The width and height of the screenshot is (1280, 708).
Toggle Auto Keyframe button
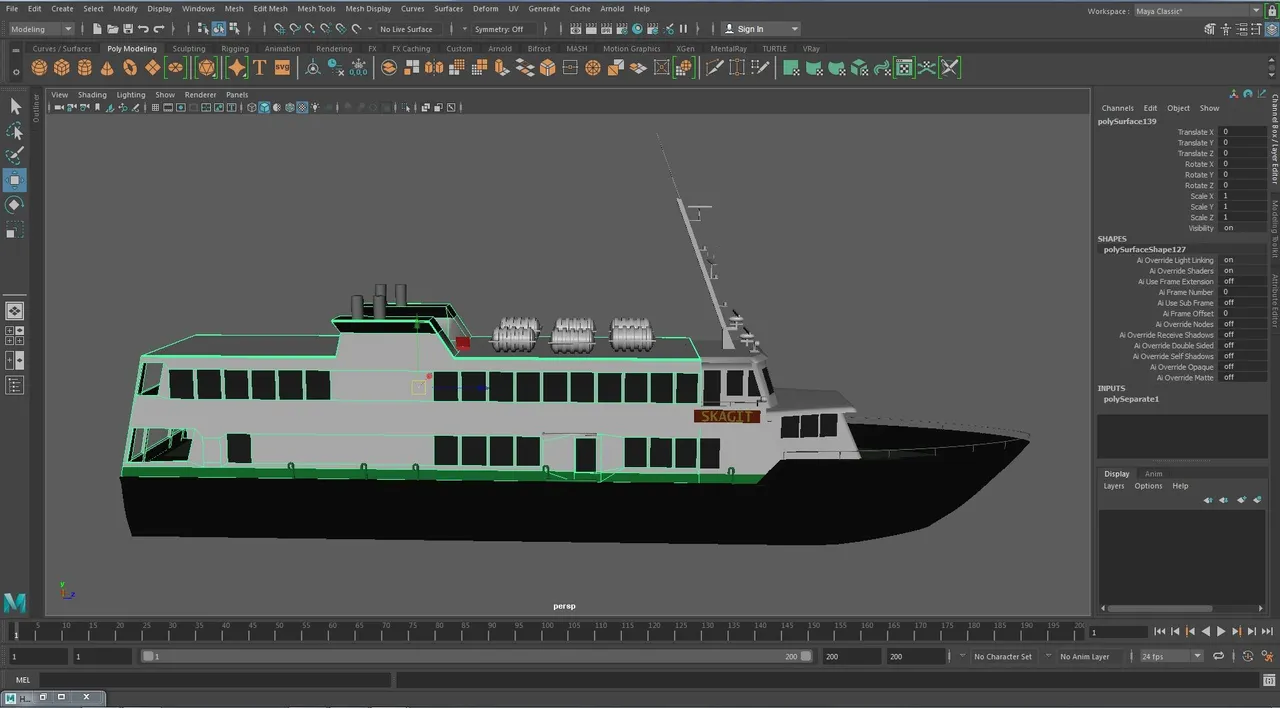pyautogui.click(x=1247, y=656)
